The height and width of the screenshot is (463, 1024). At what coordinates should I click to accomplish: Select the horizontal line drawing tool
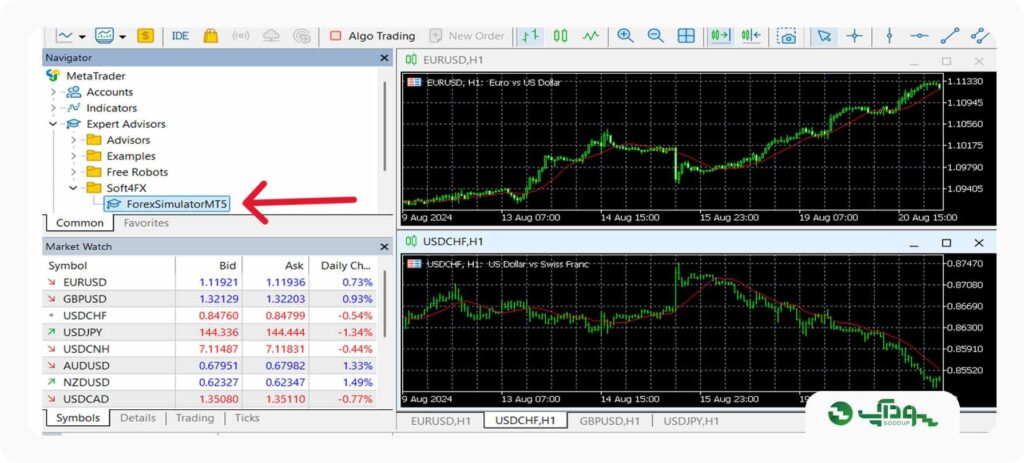coord(920,36)
